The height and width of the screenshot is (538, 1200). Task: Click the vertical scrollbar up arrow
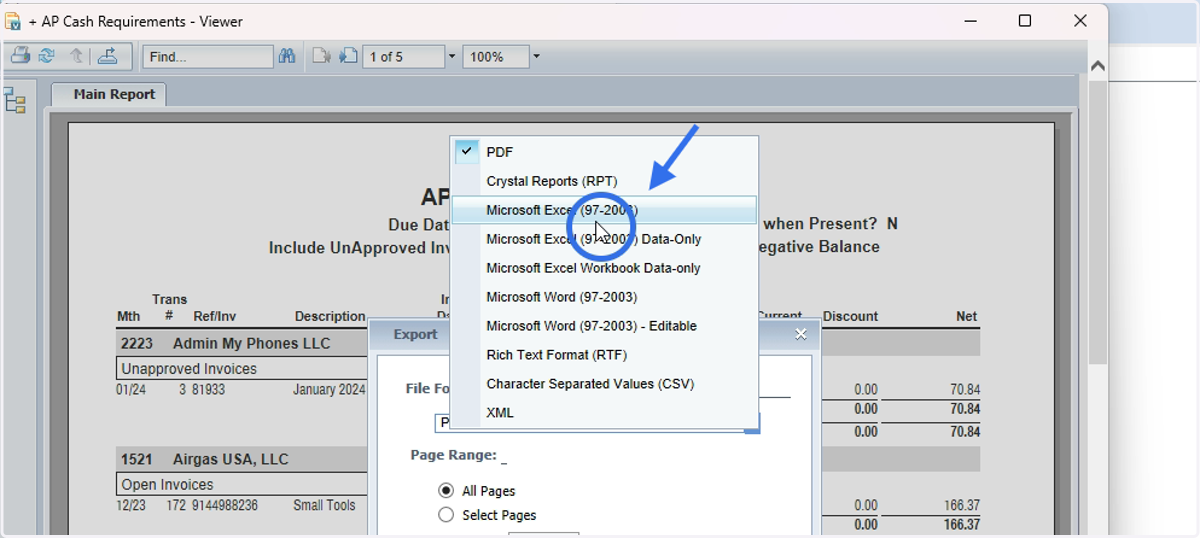click(1097, 66)
